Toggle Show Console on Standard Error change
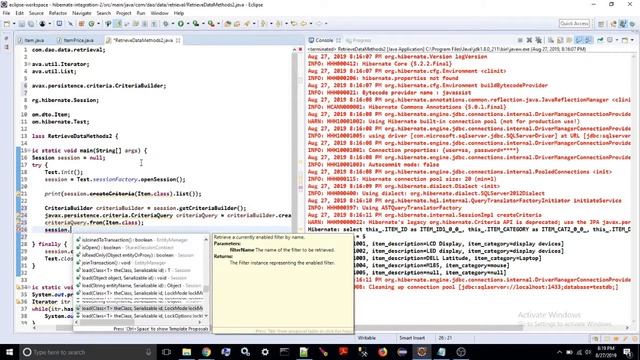The width and height of the screenshot is (640, 360). pos(588,40)
